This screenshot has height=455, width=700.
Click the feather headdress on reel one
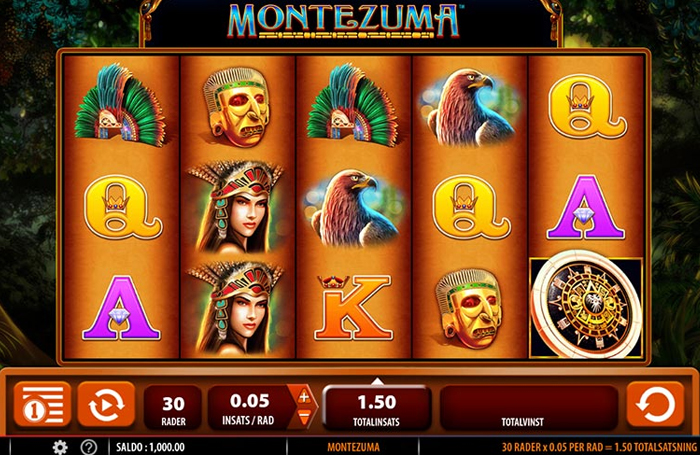point(121,105)
